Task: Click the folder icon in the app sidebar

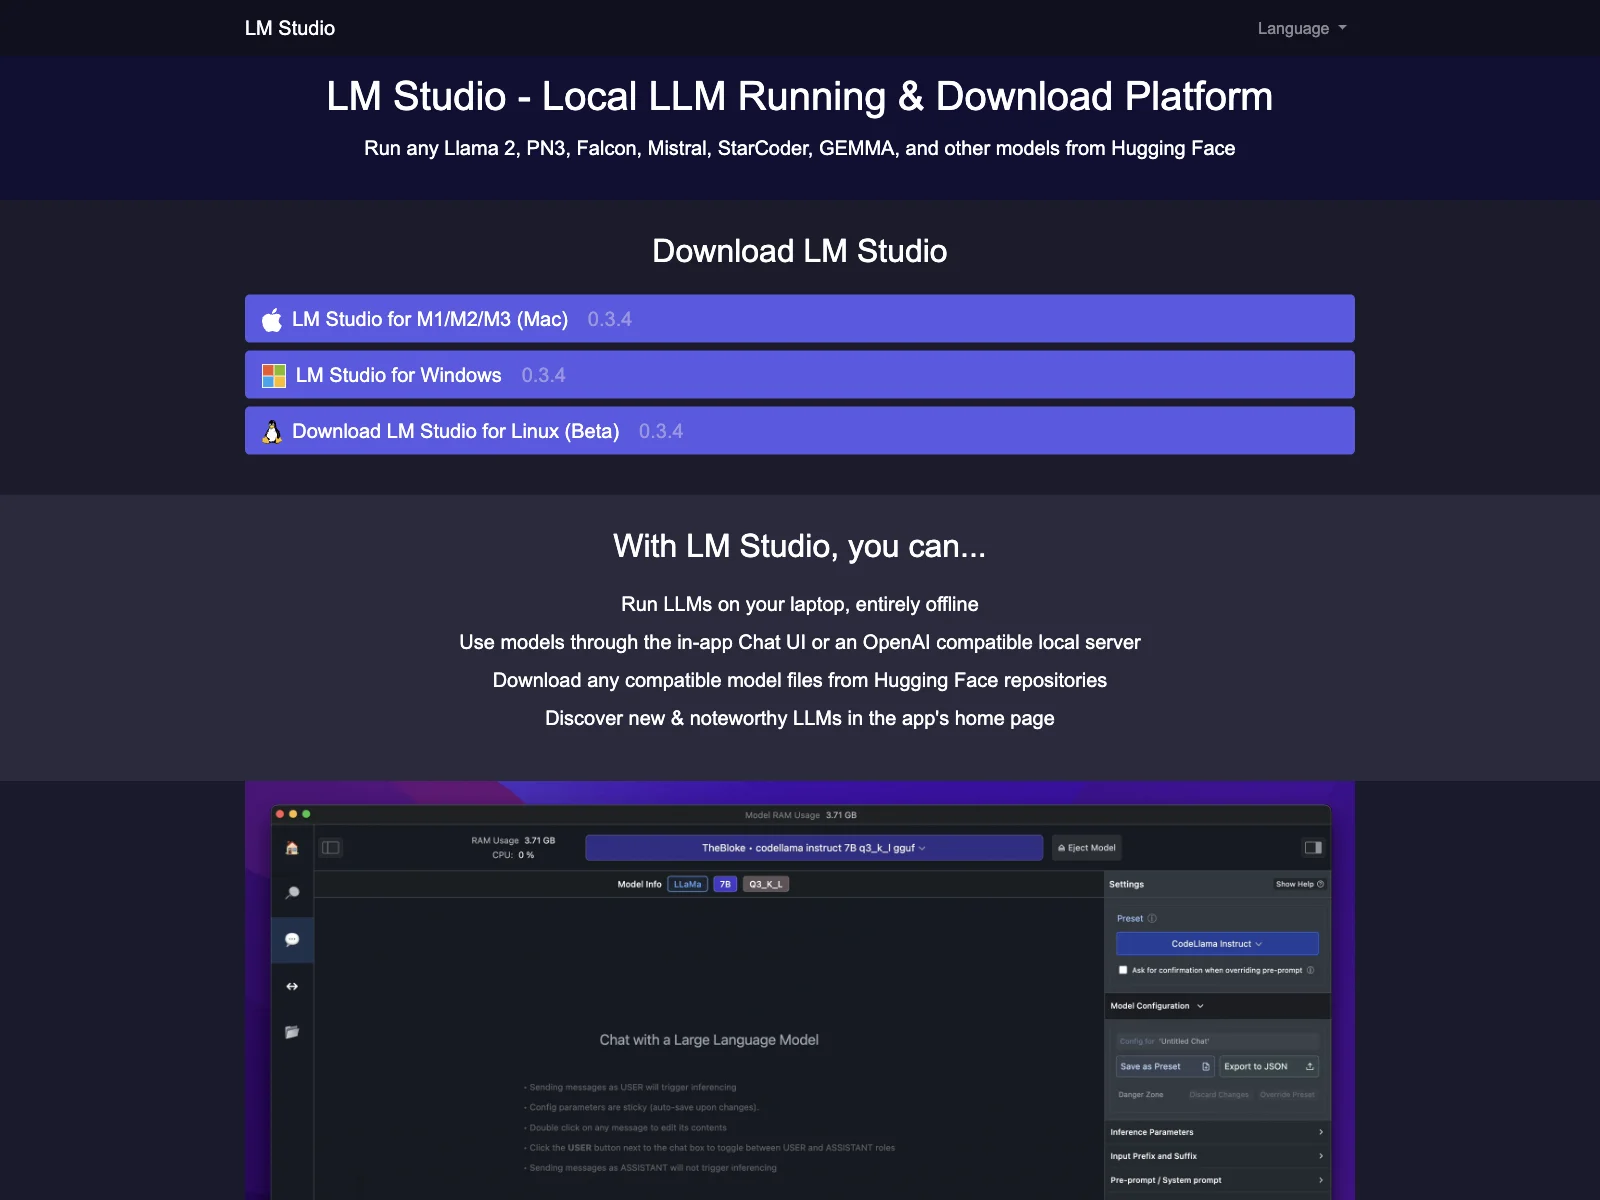Action: 292,1032
